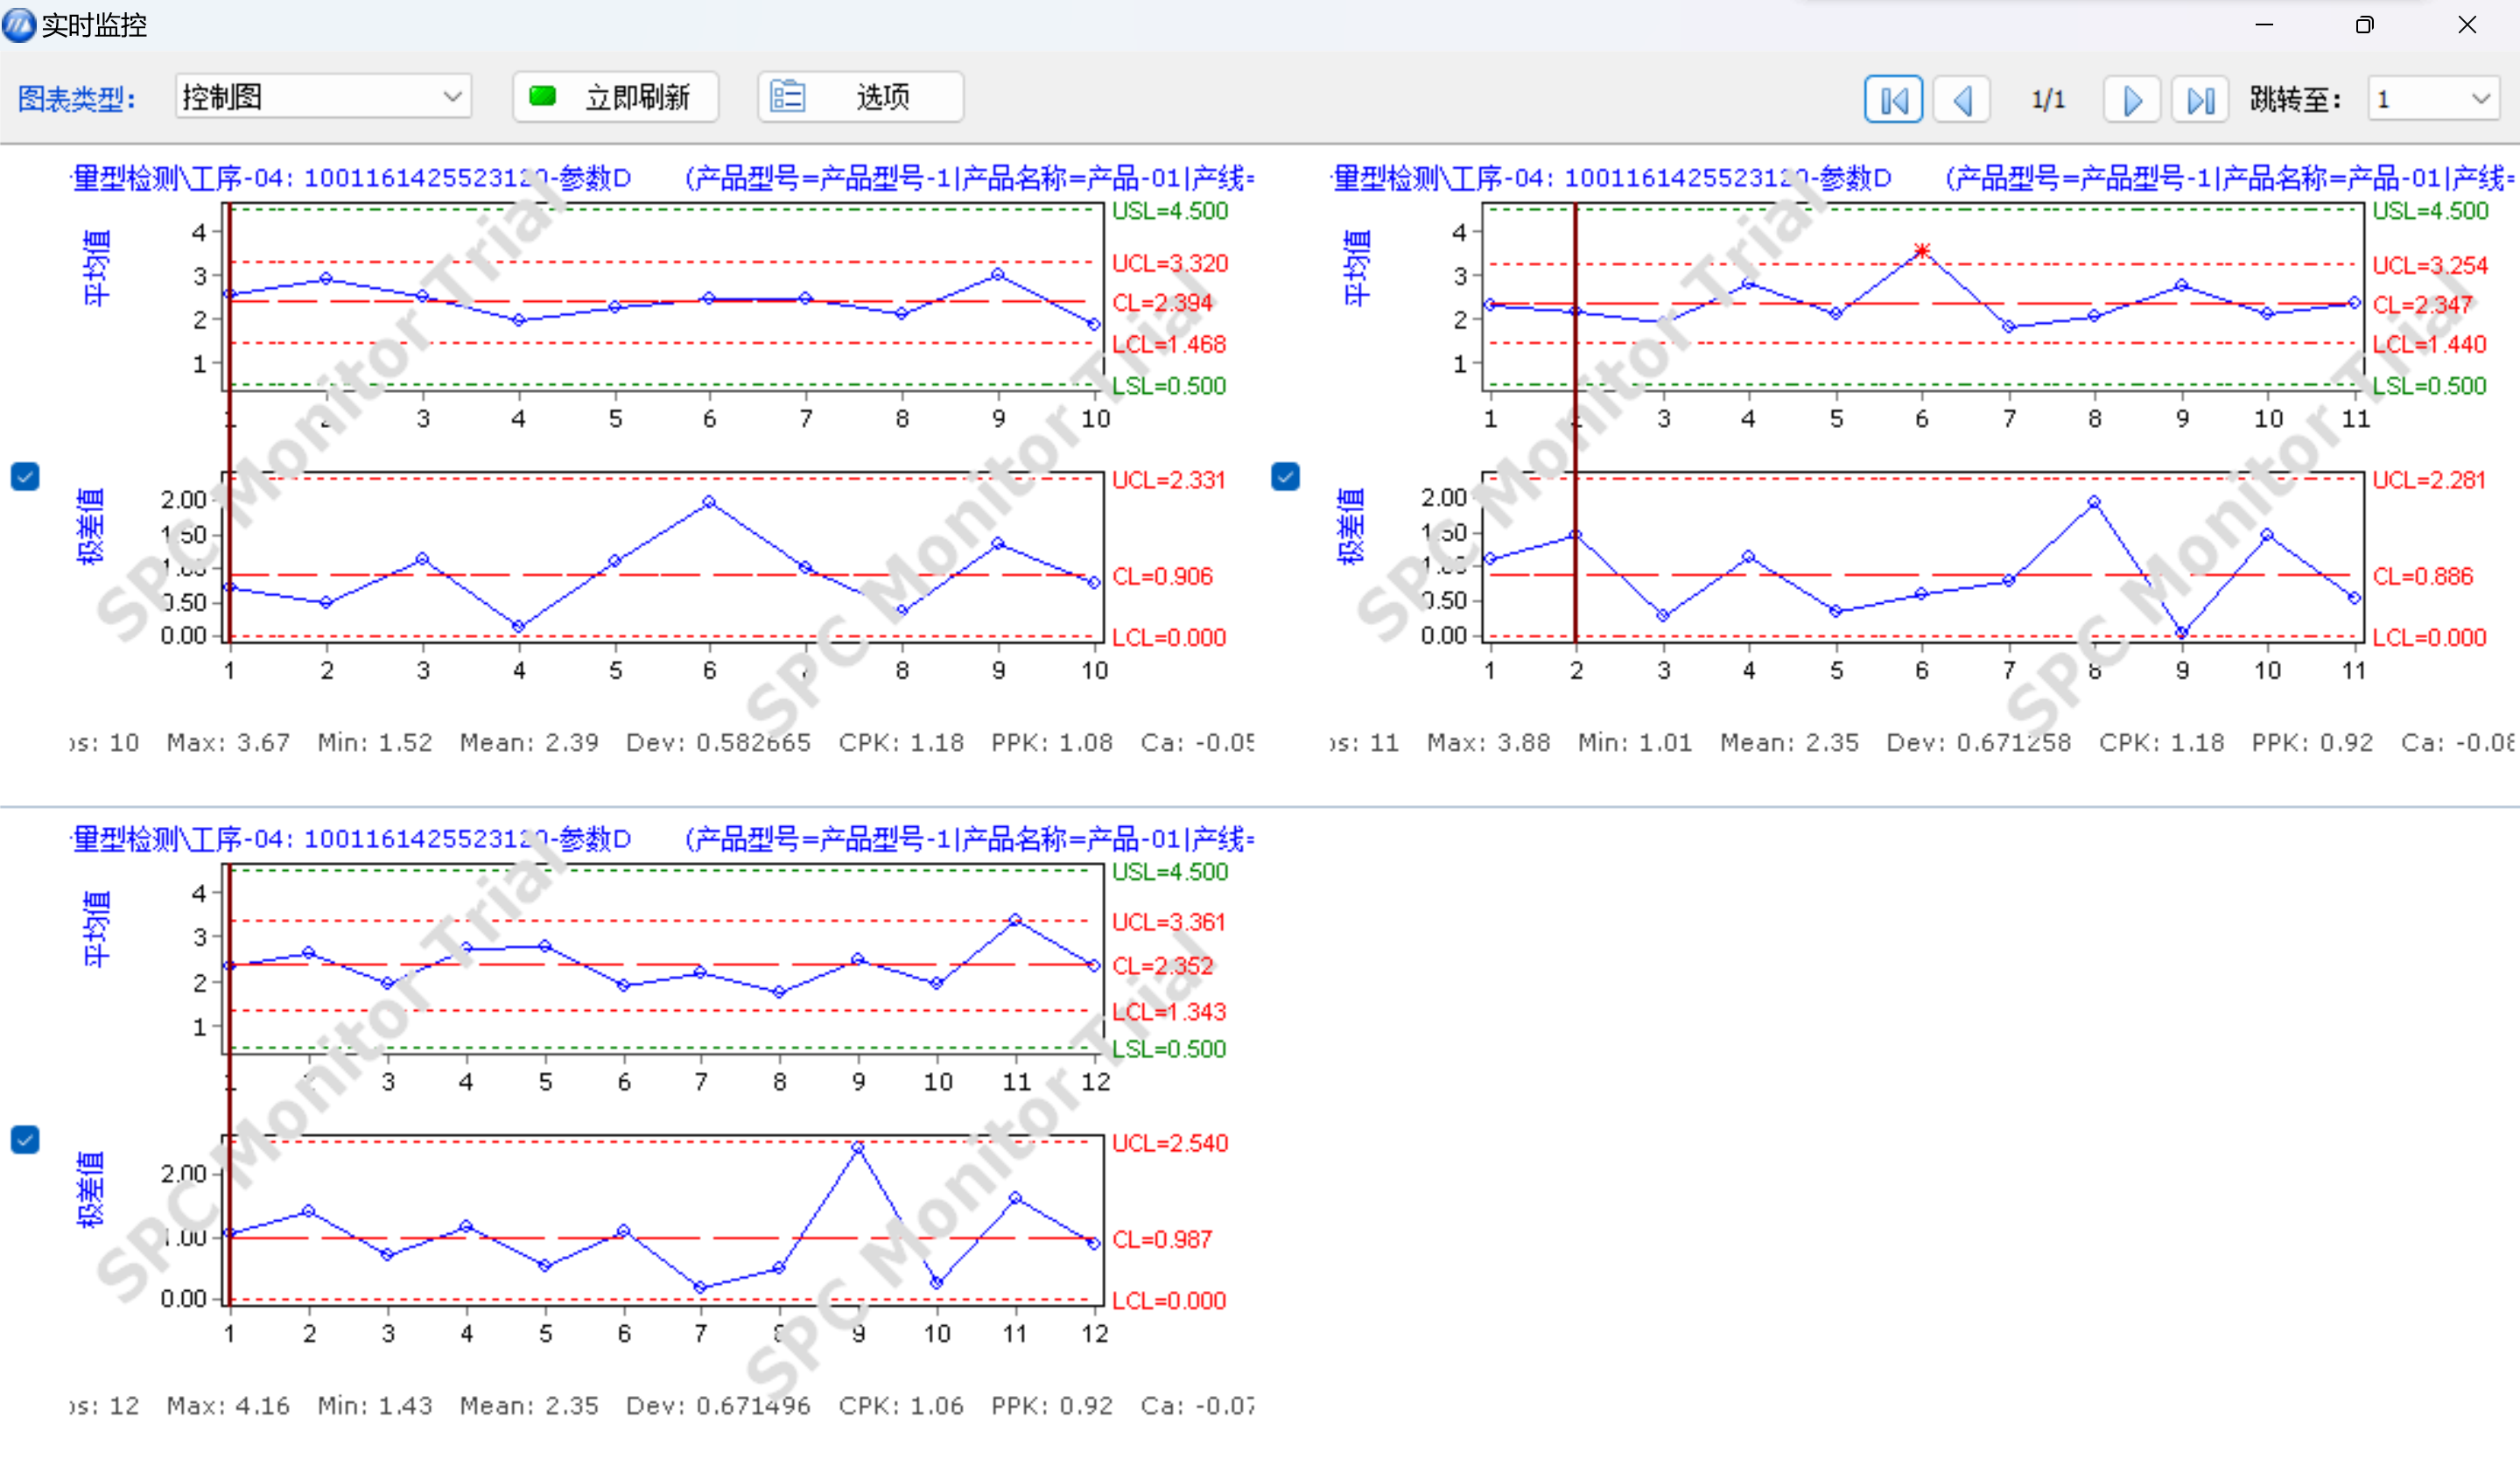Viewport: 2520px width, 1459px height.
Task: Toggle the bottom-left chart checkbox
Action: tap(25, 1139)
